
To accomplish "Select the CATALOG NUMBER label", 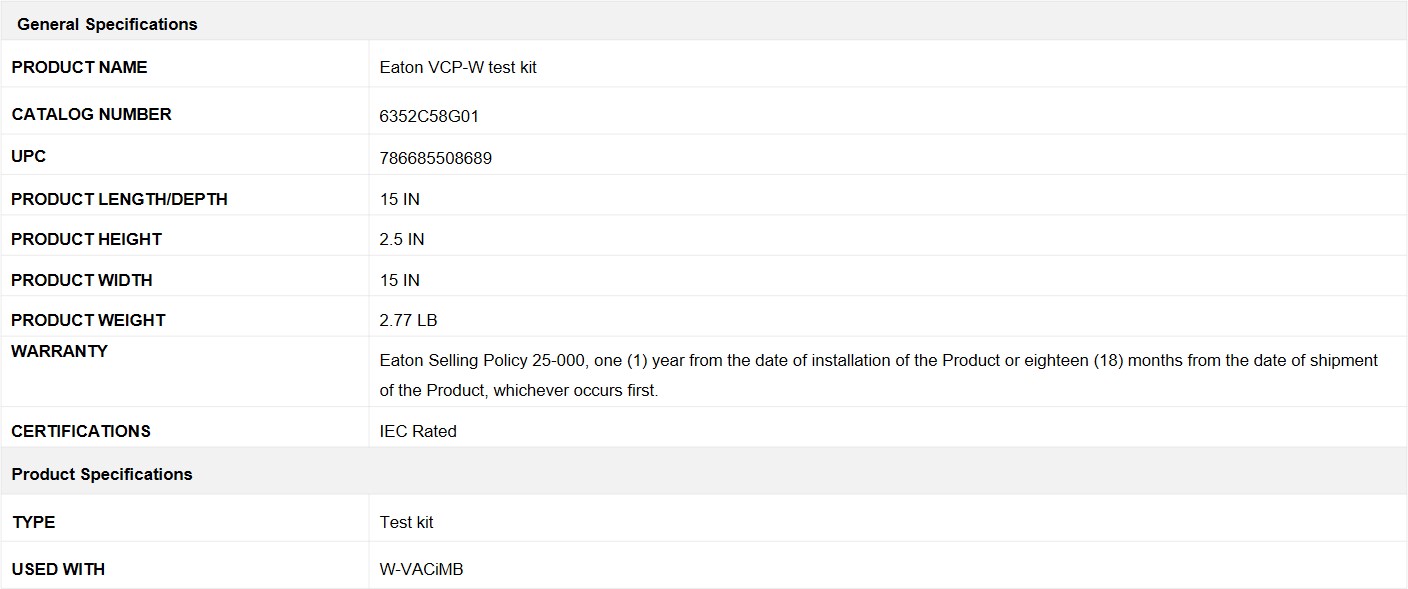I will 91,114.
